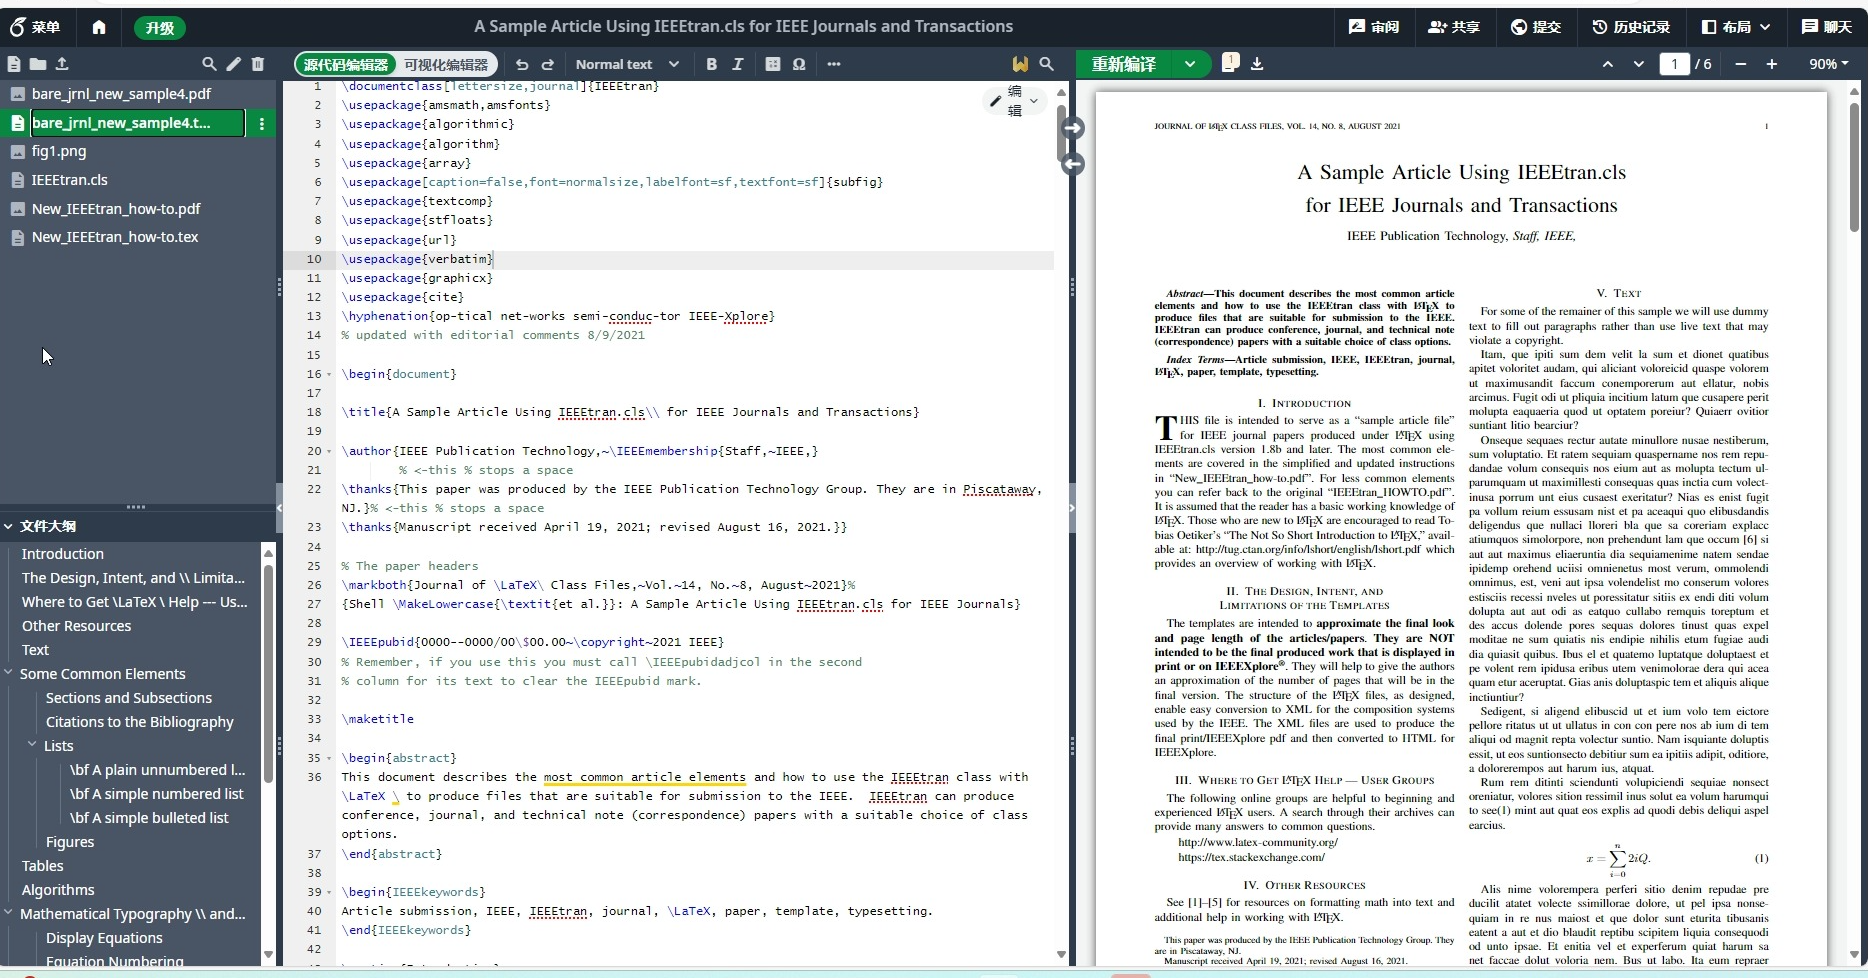Collapse Some Common Elements in the outline

pos(9,673)
